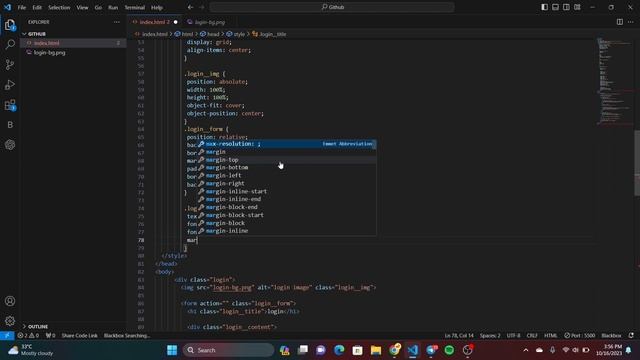Click the head breadcrumb segment

click(210, 34)
